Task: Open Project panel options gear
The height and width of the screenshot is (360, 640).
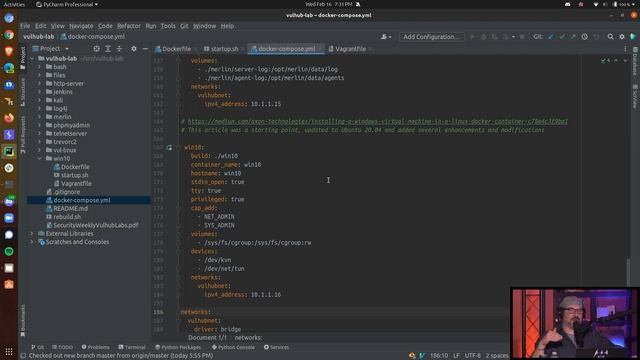Action: click(x=133, y=49)
